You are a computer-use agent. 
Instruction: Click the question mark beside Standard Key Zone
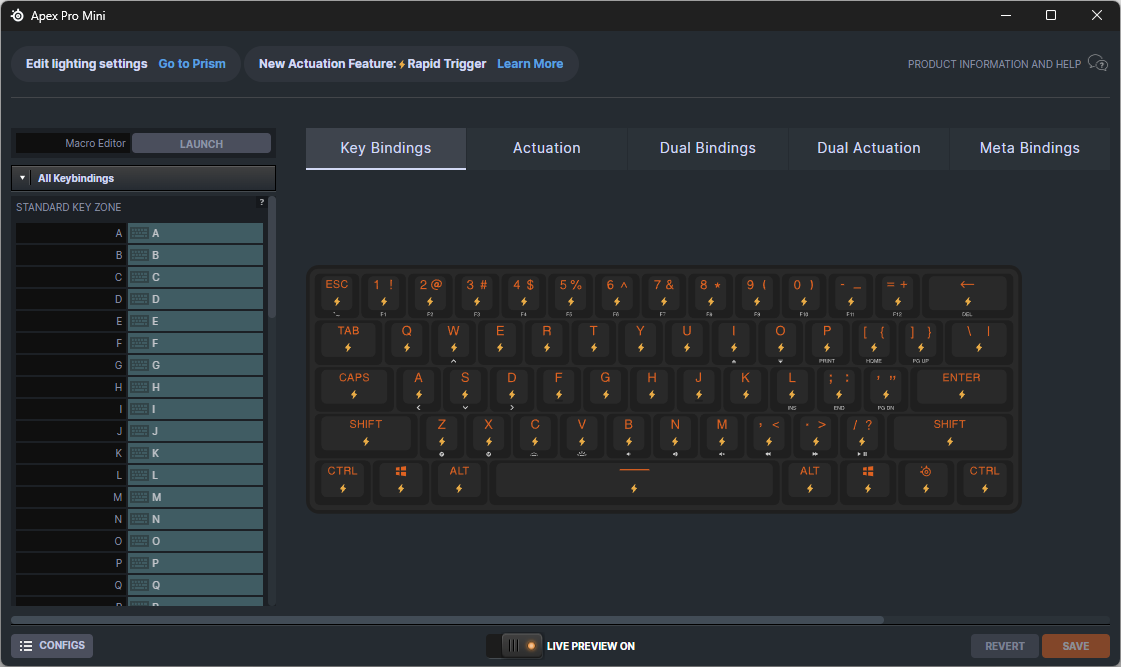(262, 202)
